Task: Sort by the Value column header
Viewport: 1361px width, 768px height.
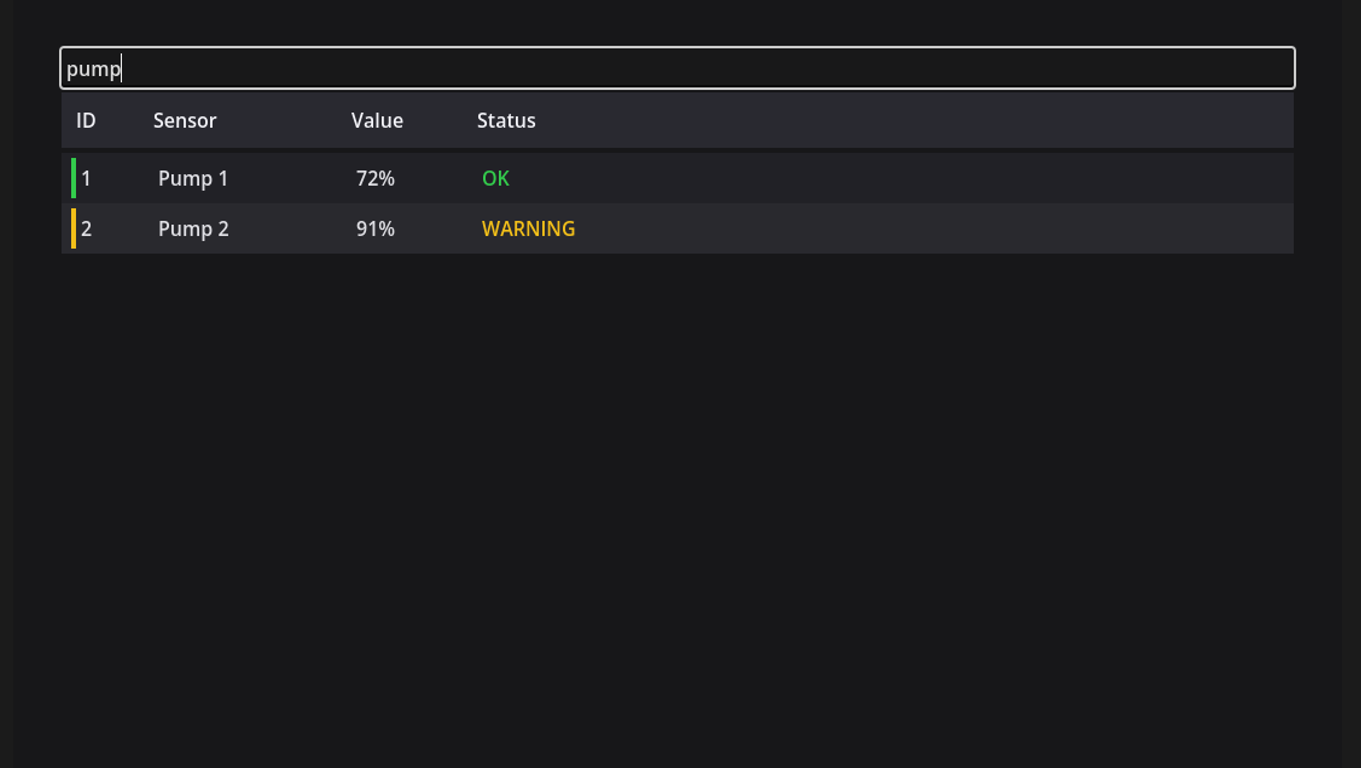Action: pos(377,121)
